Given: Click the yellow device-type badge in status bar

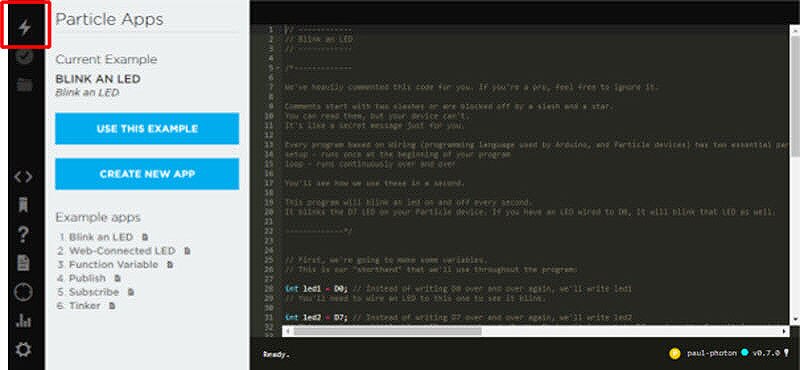Looking at the screenshot, I should [675, 353].
